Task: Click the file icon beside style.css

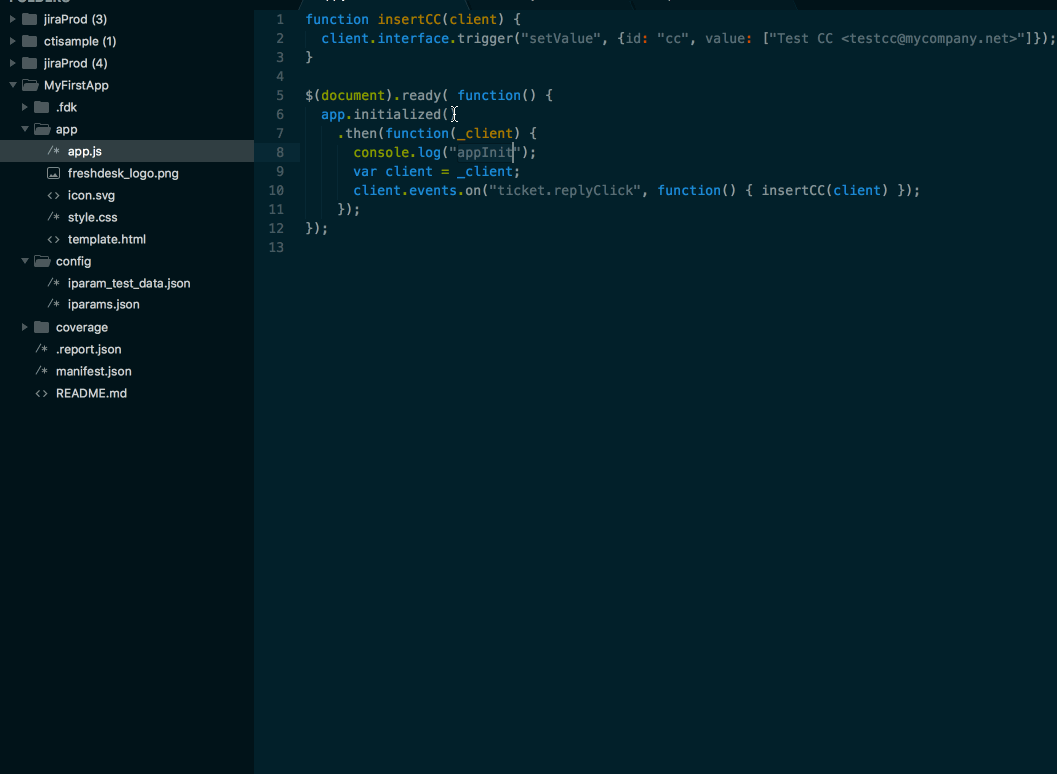Action: point(55,217)
